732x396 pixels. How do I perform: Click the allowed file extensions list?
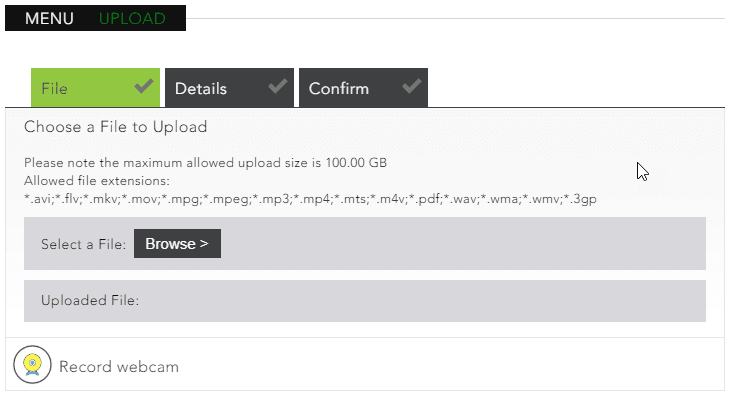pyautogui.click(x=310, y=199)
